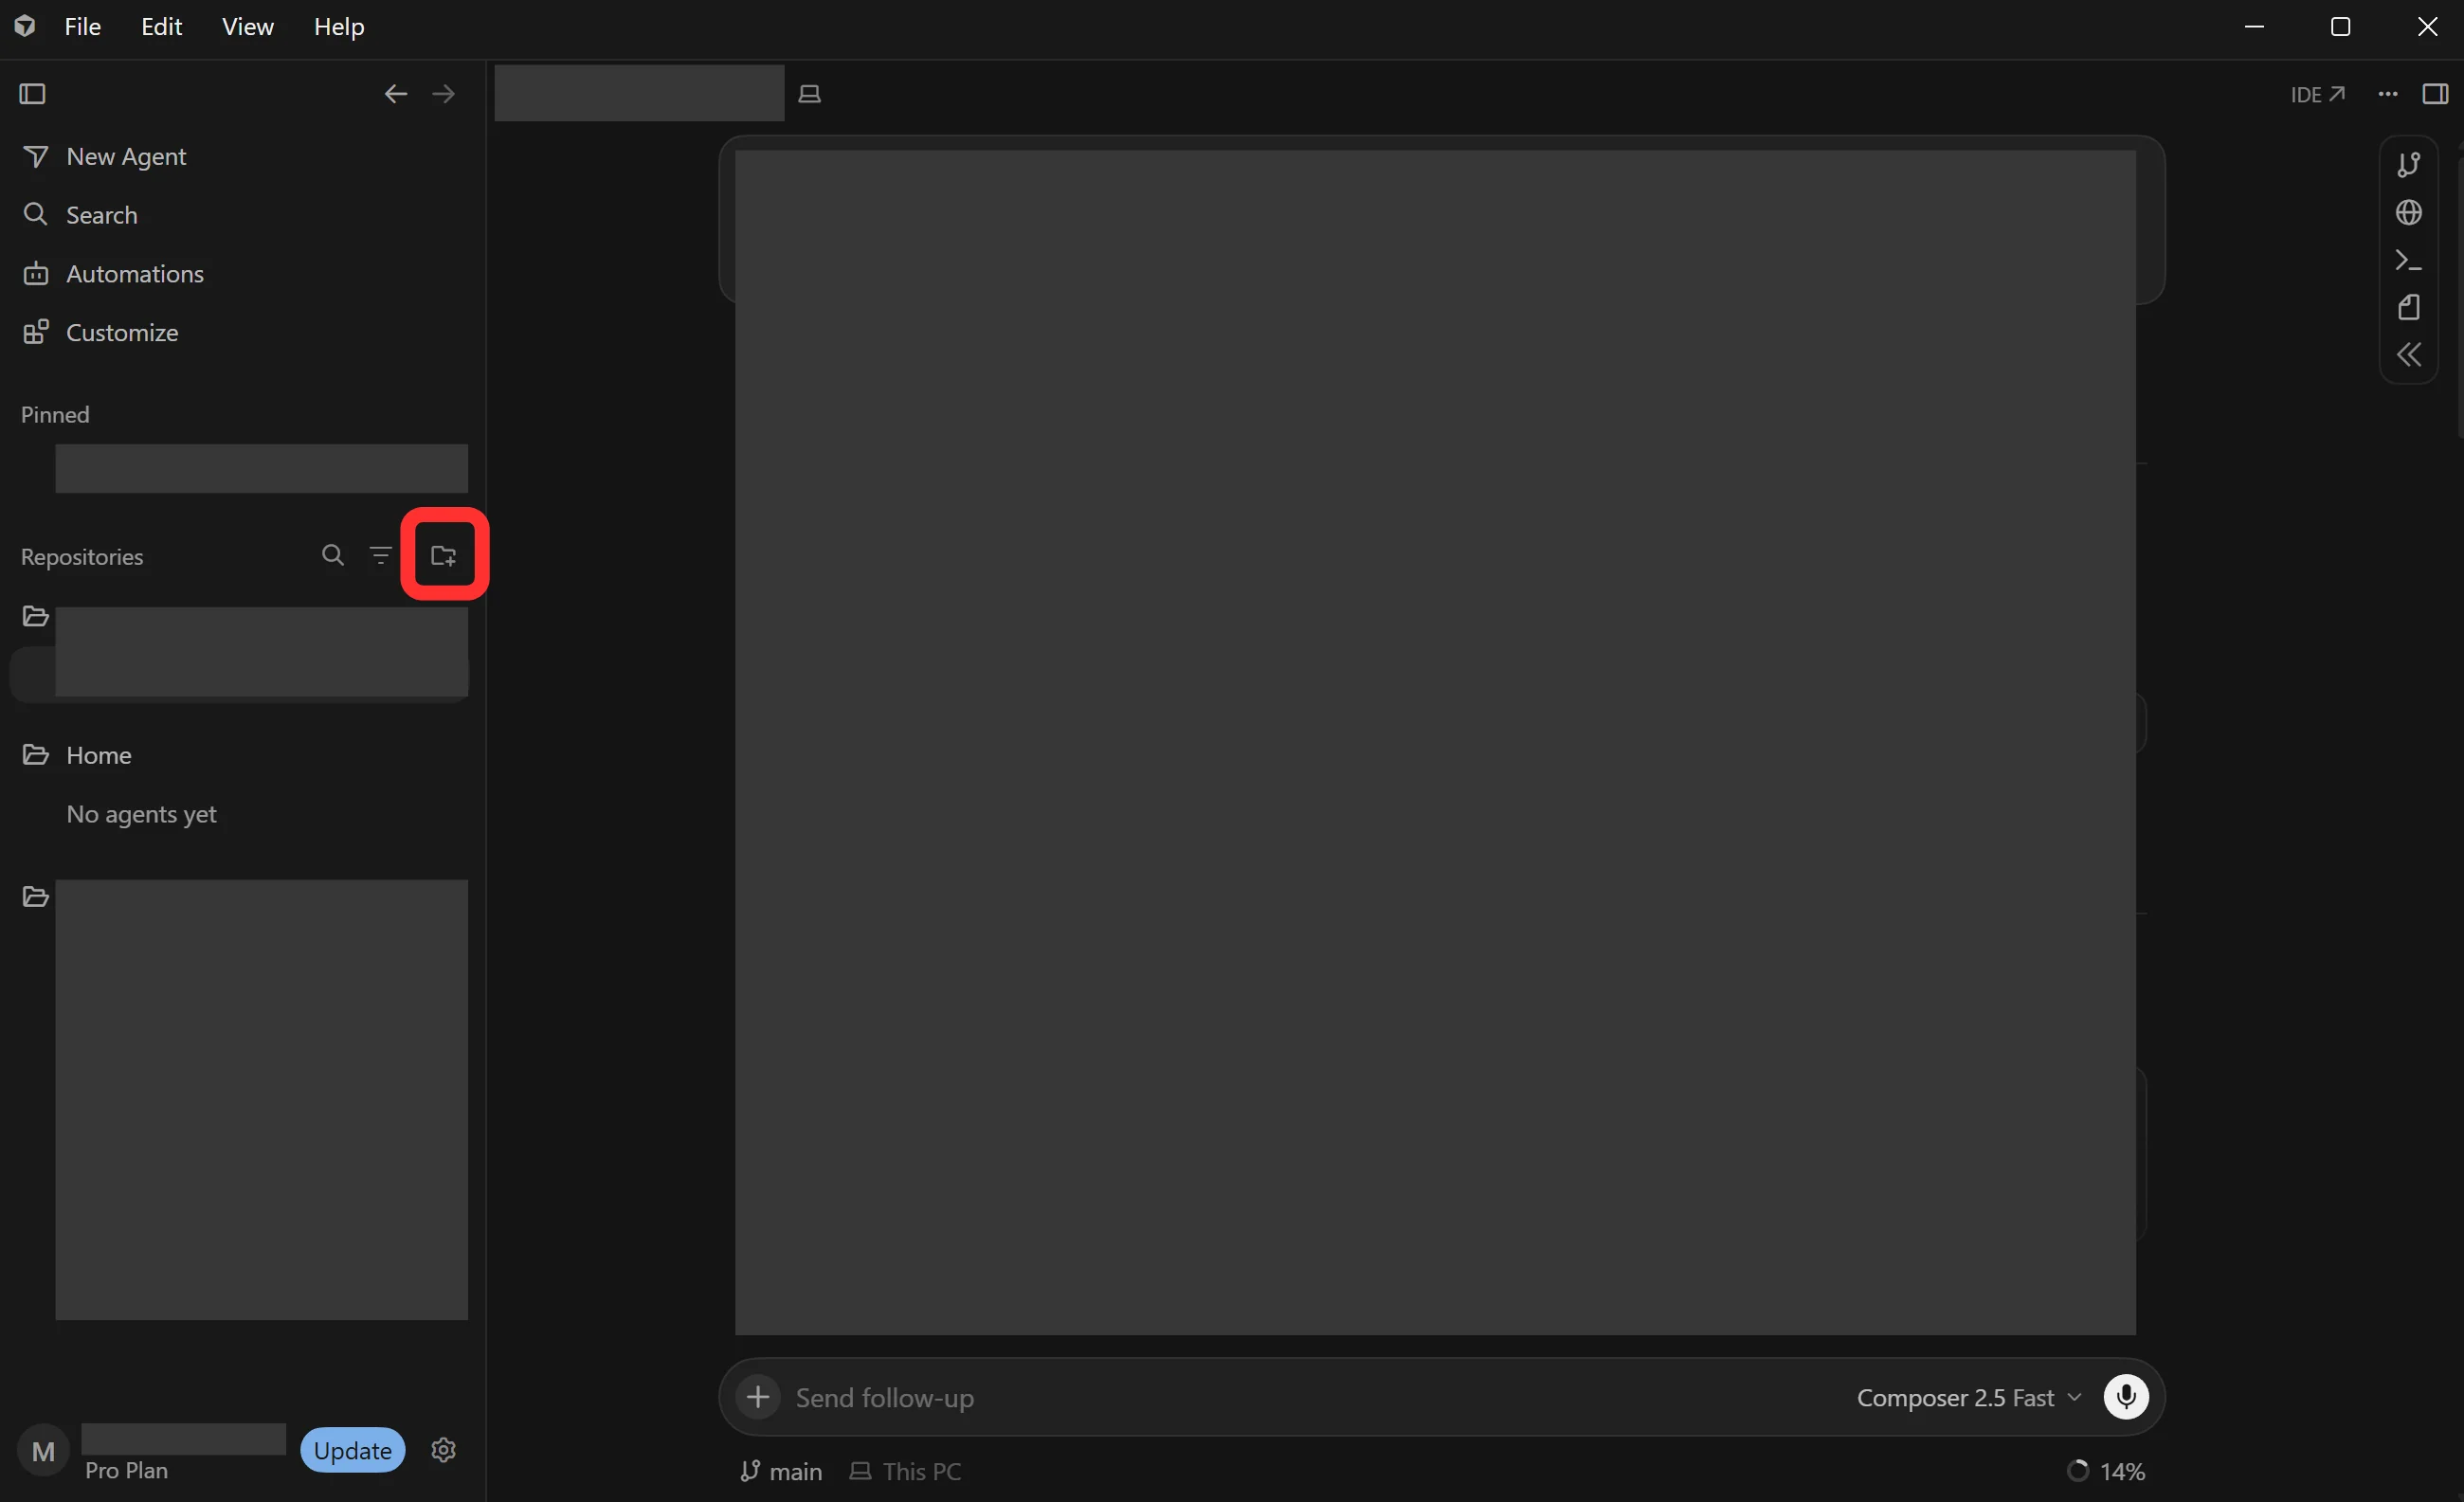Image resolution: width=2464 pixels, height=1502 pixels.
Task: Go forward with the right arrow
Action: coord(444,94)
